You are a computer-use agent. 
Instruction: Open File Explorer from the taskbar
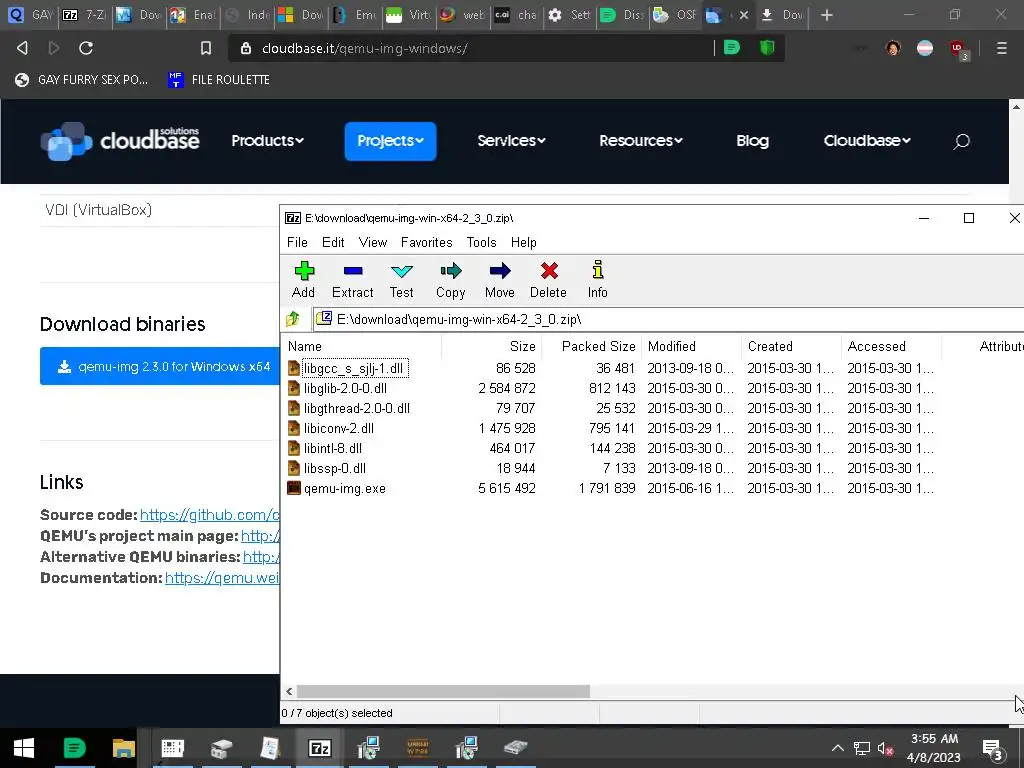click(123, 748)
